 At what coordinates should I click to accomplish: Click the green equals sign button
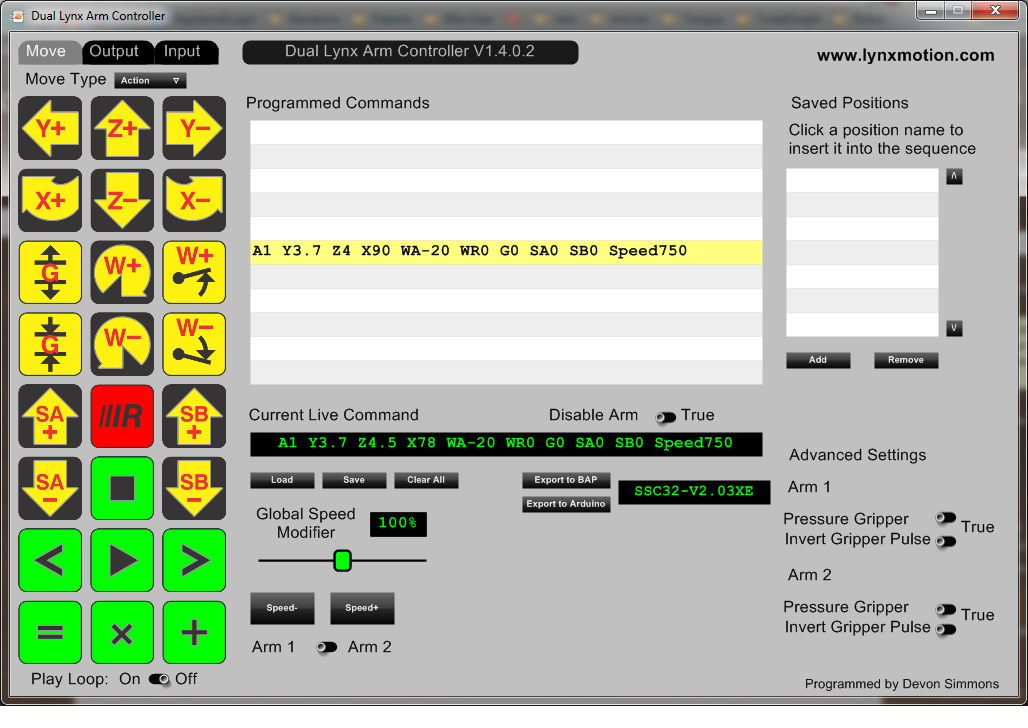click(50, 633)
